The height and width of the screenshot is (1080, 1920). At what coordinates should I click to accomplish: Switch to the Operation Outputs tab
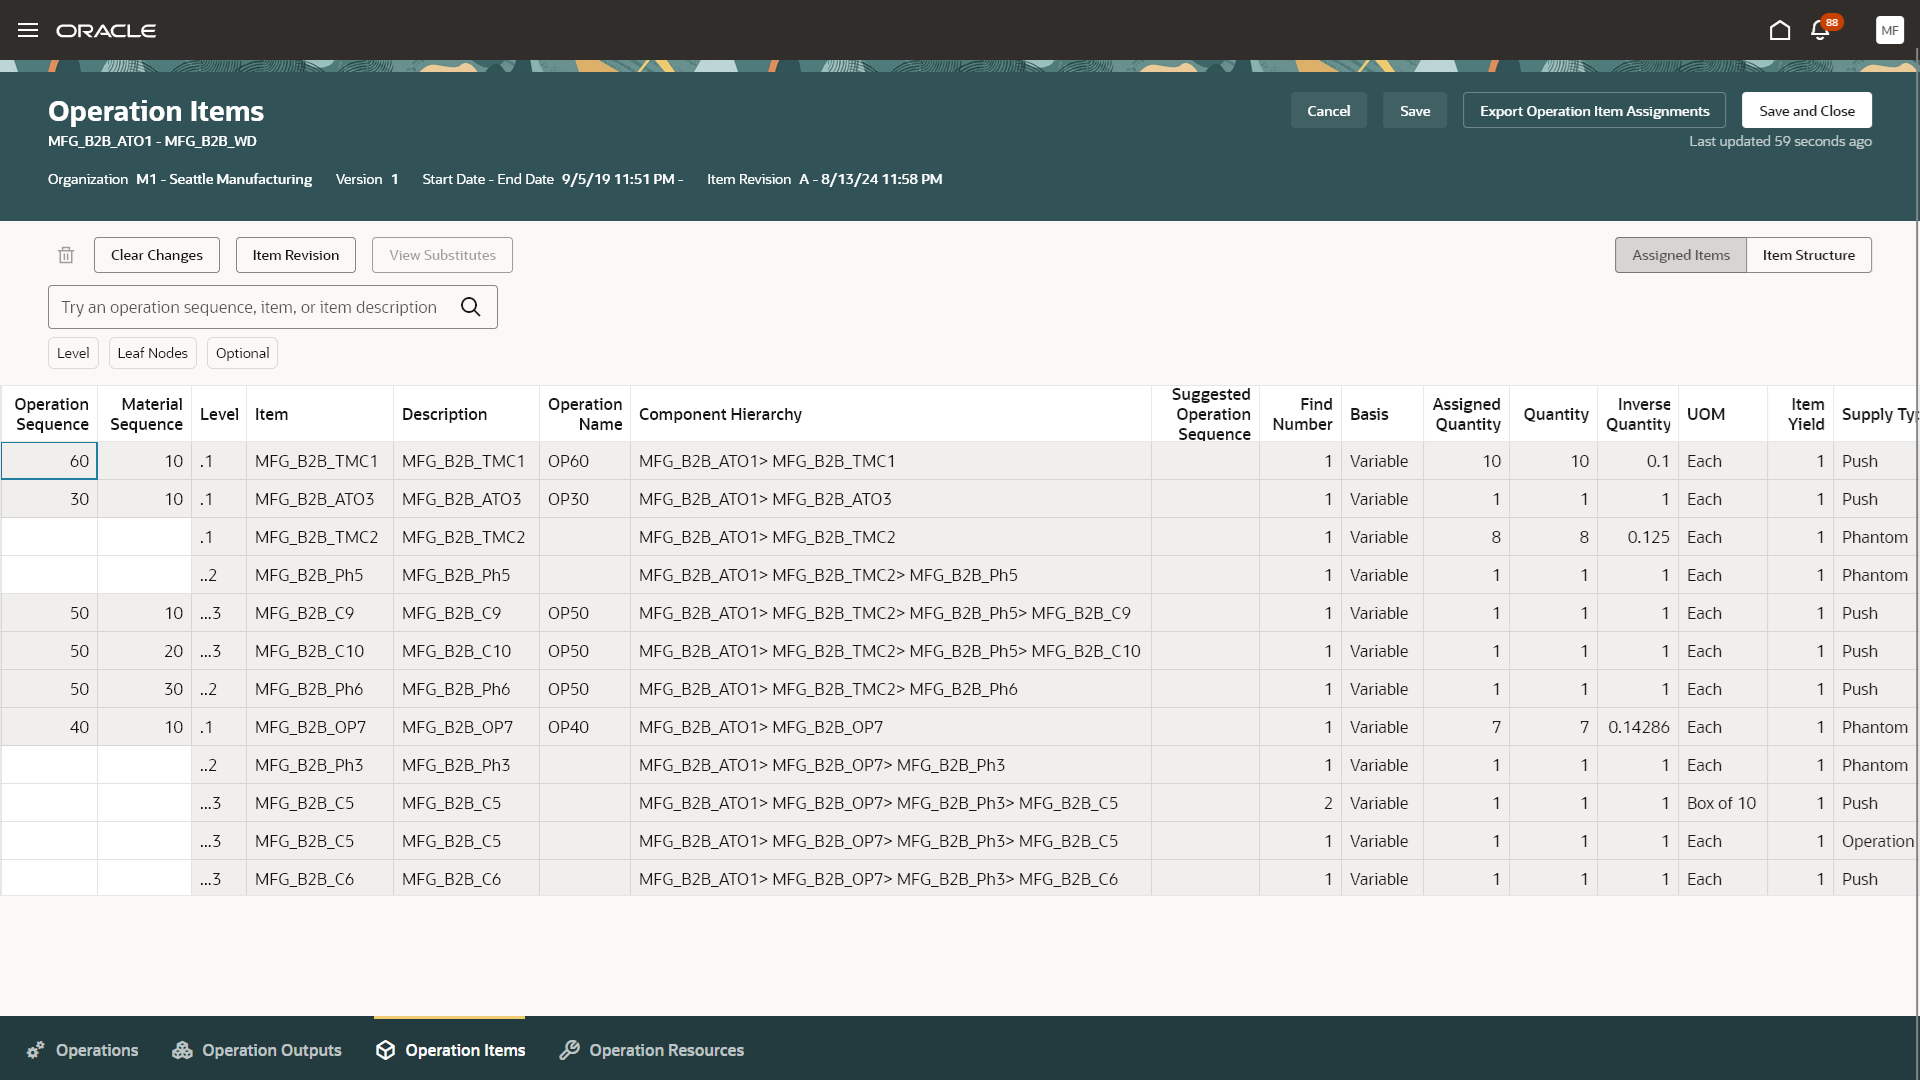(257, 1050)
